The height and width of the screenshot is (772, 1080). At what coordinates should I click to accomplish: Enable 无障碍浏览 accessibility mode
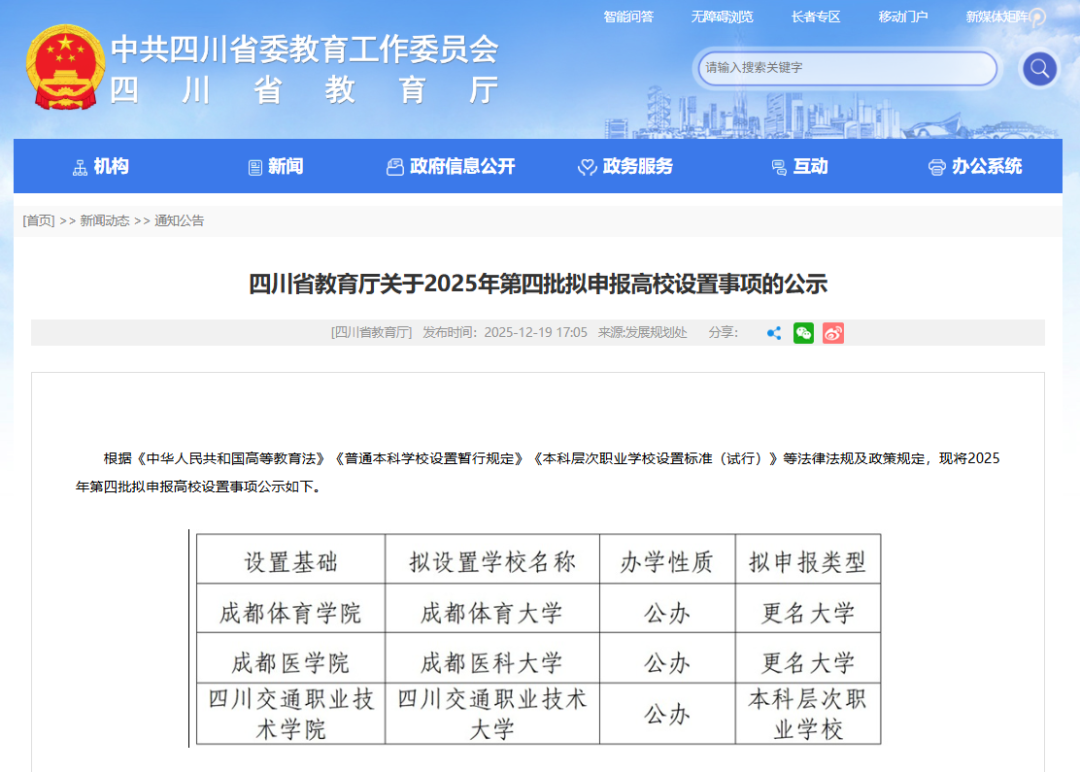coord(721,17)
